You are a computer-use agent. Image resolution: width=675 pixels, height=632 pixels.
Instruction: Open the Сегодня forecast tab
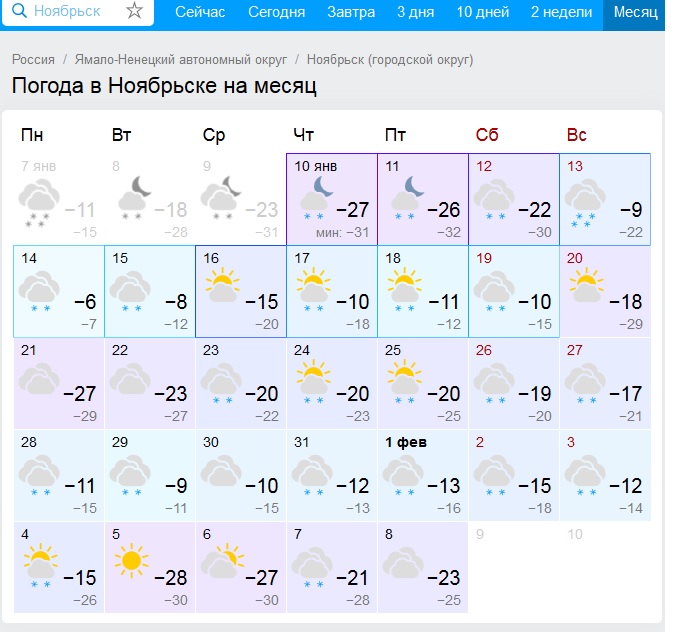[276, 12]
